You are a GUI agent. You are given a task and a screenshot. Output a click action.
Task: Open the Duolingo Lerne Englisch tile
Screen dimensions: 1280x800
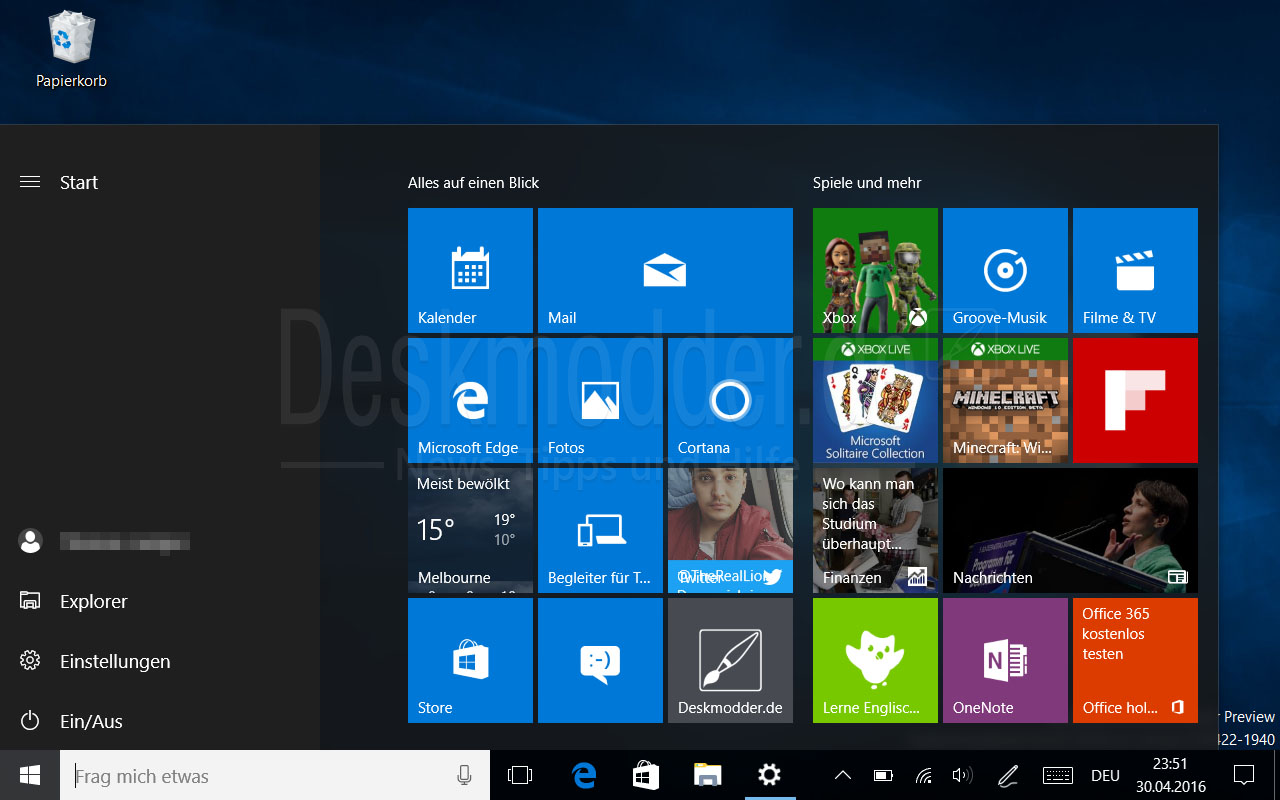[x=875, y=660]
